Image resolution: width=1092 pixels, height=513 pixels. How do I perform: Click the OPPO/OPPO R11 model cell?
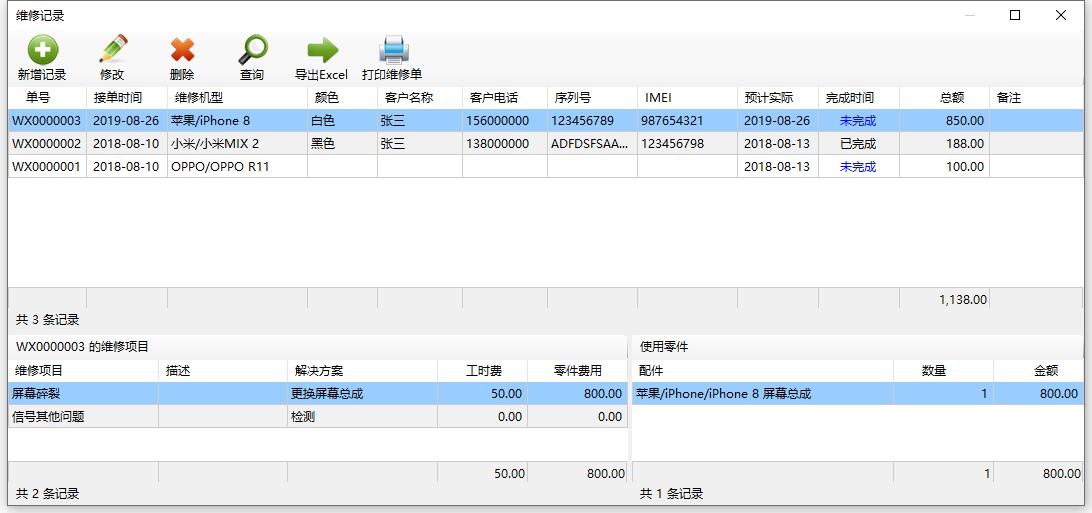click(x=237, y=166)
